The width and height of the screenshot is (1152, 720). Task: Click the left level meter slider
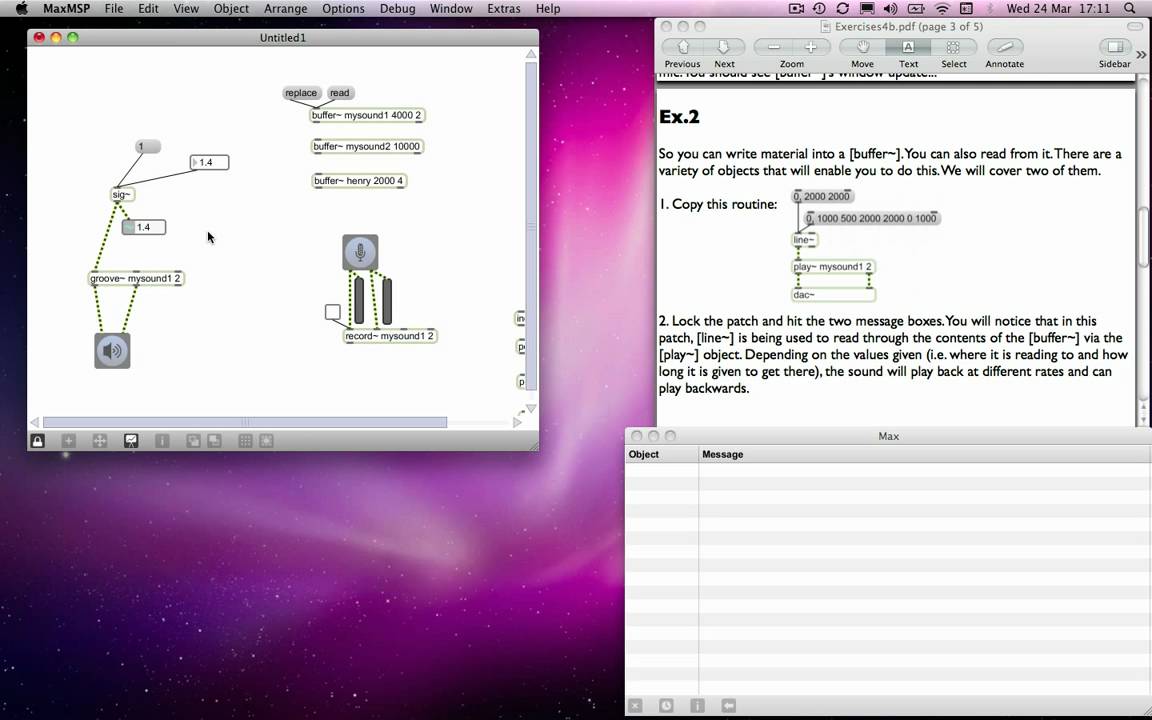(x=359, y=300)
